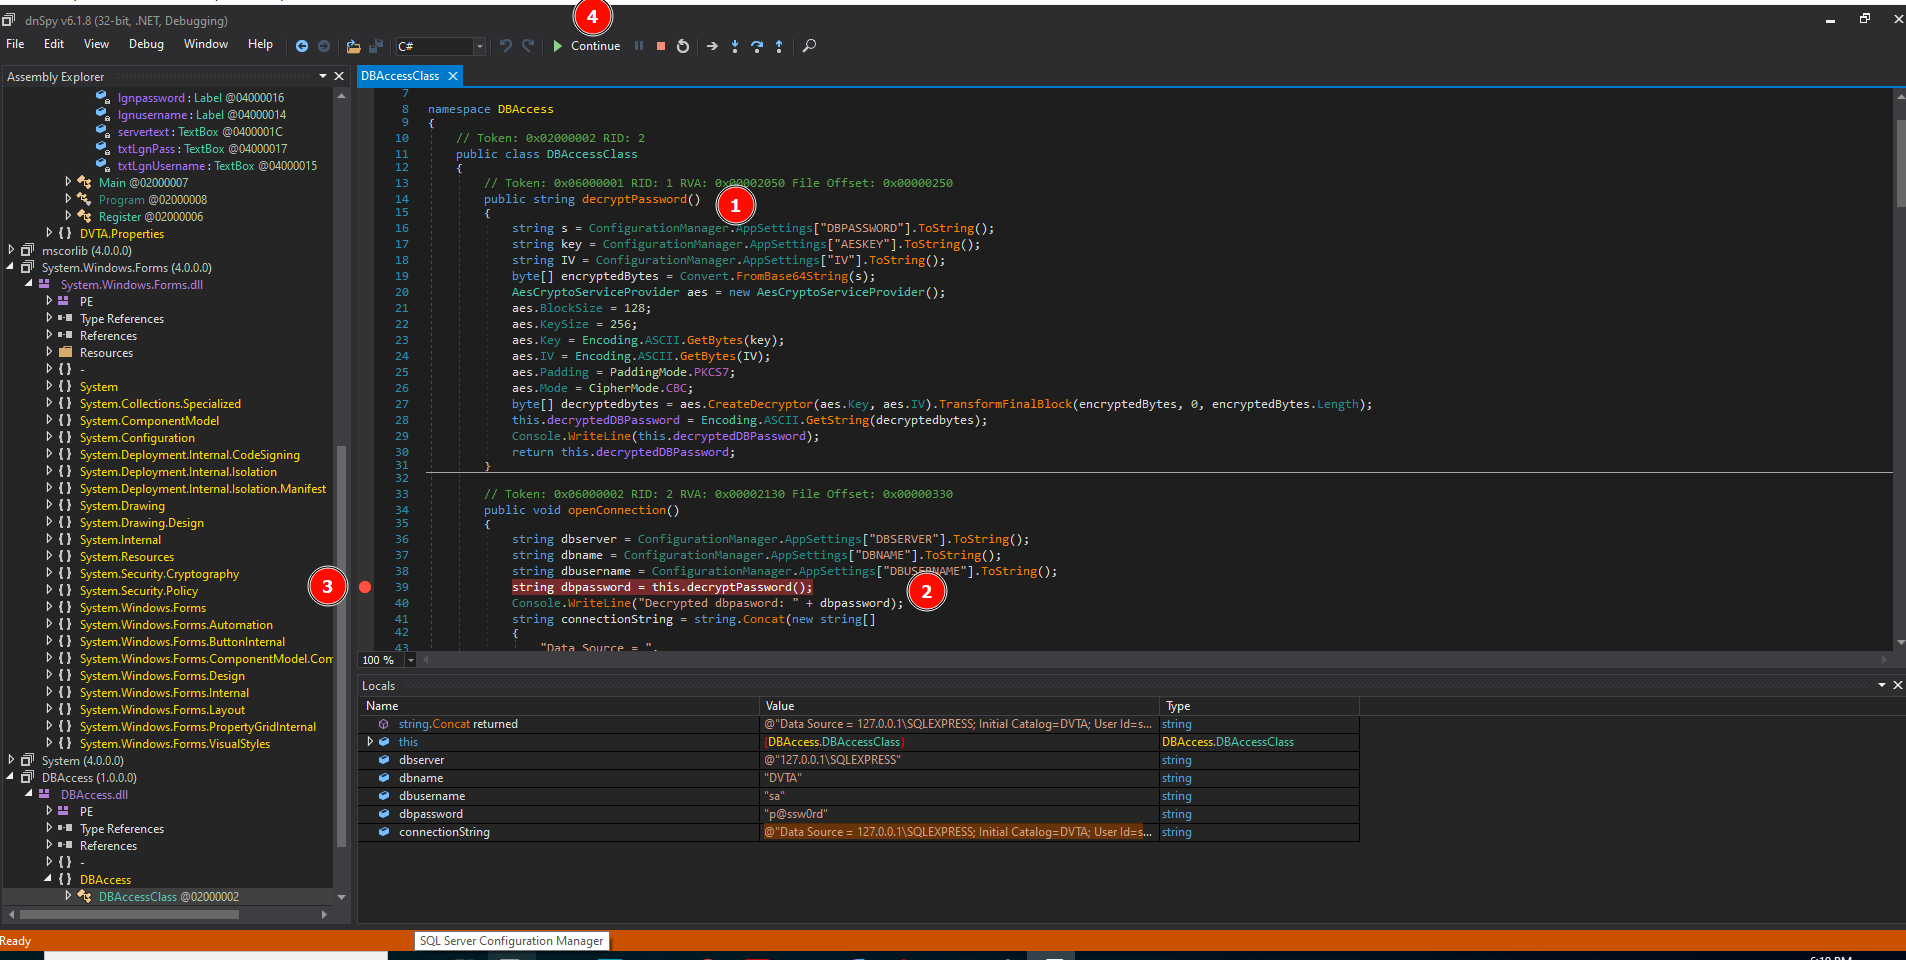Collapse the System.Windows.Forms (4.0.0.0) assembly

[x=11, y=267]
